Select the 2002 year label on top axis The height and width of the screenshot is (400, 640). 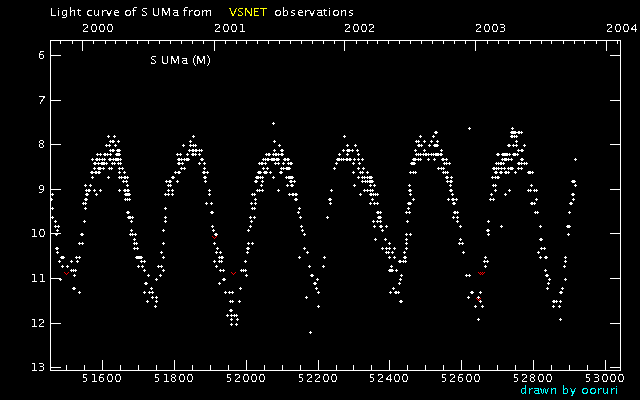pos(359,29)
